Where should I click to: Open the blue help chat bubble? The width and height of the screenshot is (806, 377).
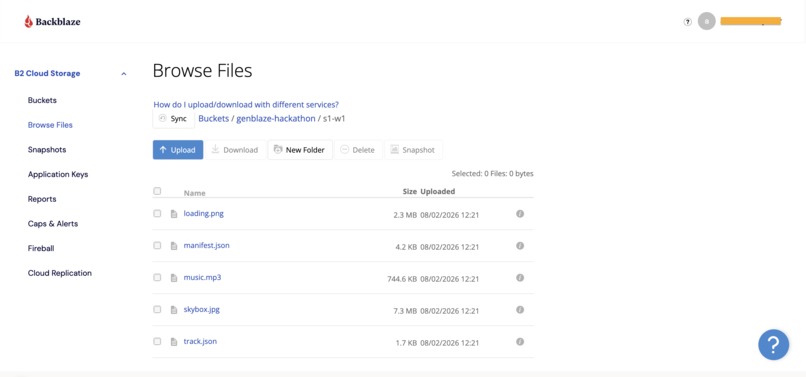(774, 345)
